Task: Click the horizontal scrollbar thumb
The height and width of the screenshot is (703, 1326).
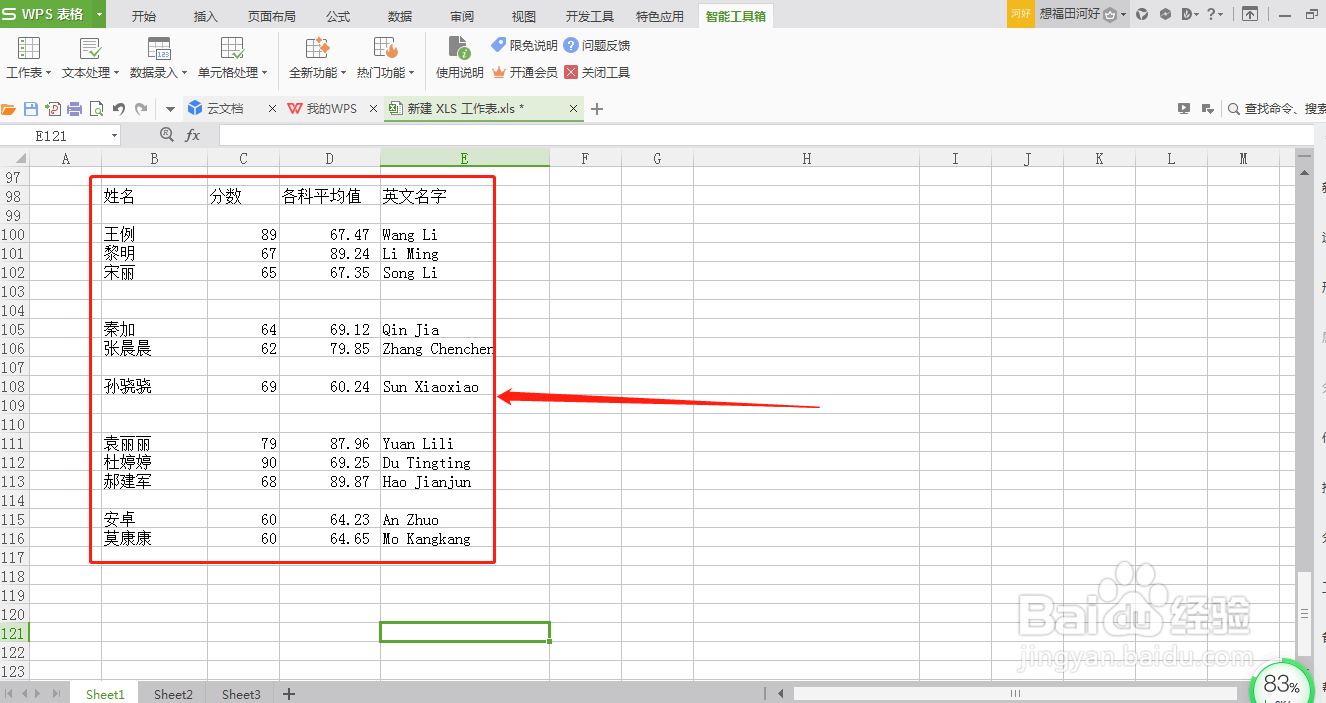Action: pyautogui.click(x=1015, y=693)
